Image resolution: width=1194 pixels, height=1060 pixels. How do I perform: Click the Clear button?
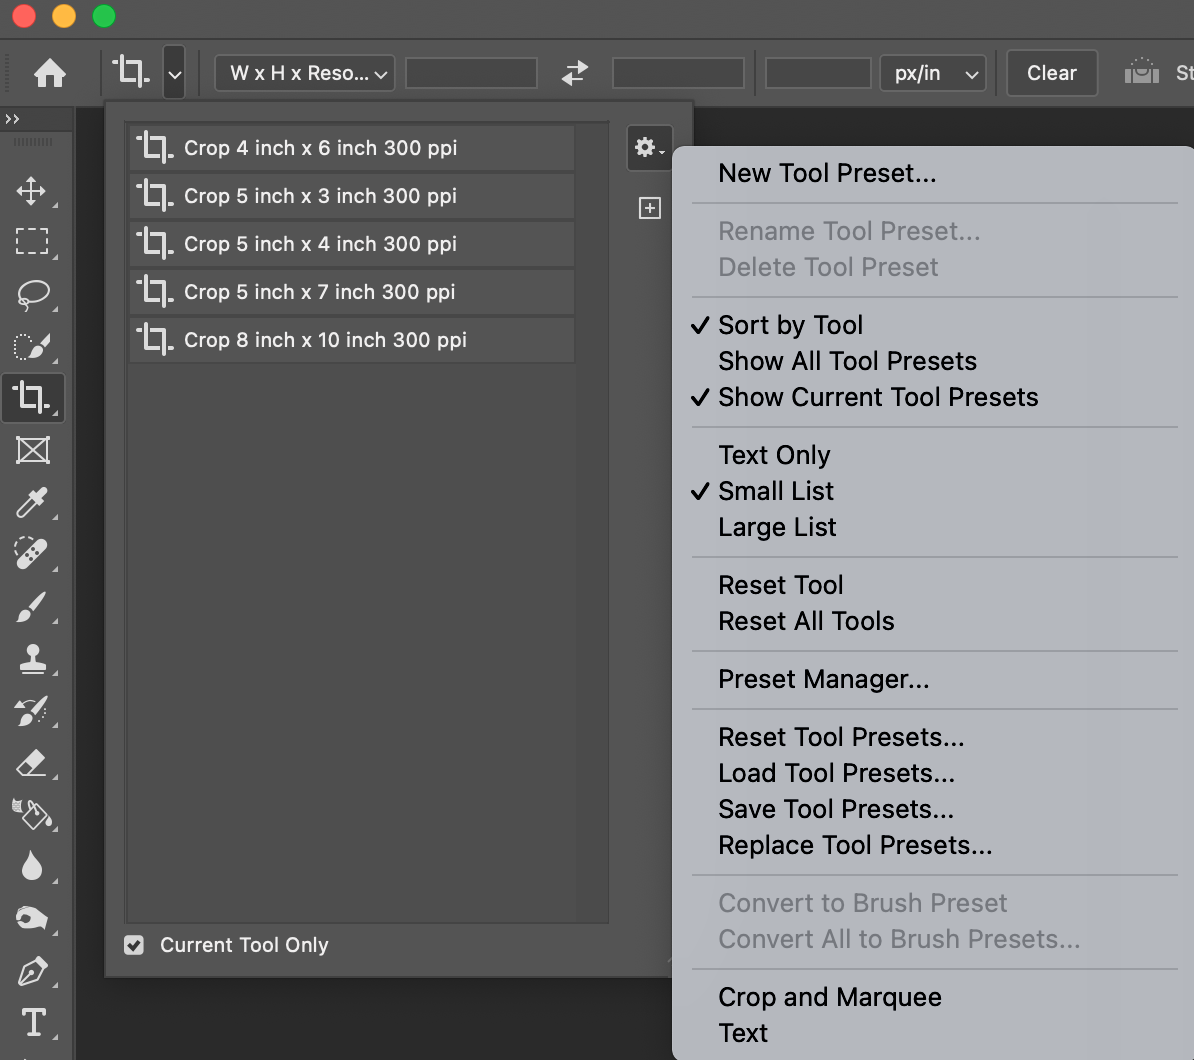(1051, 73)
